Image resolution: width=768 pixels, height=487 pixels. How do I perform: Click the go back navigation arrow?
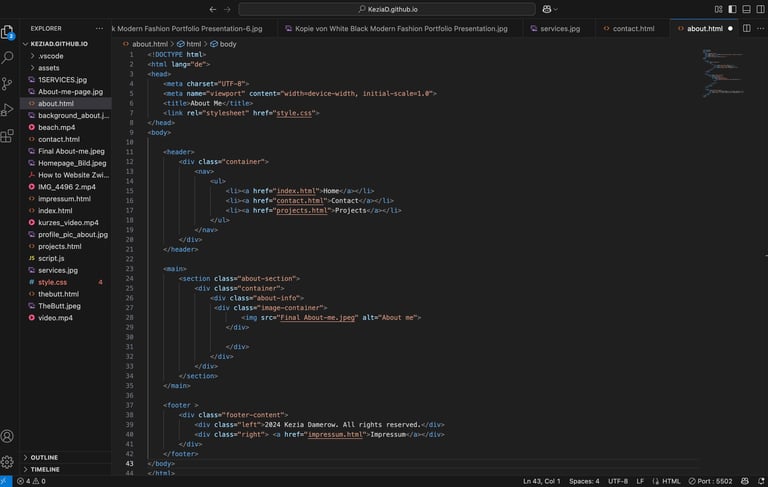click(213, 9)
